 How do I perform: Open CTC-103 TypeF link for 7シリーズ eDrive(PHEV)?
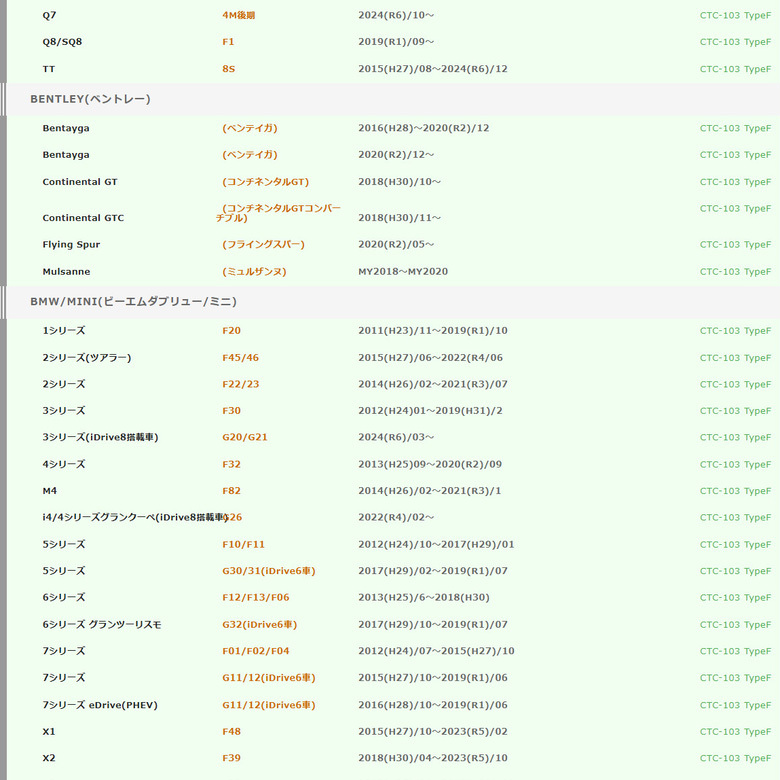coord(735,705)
